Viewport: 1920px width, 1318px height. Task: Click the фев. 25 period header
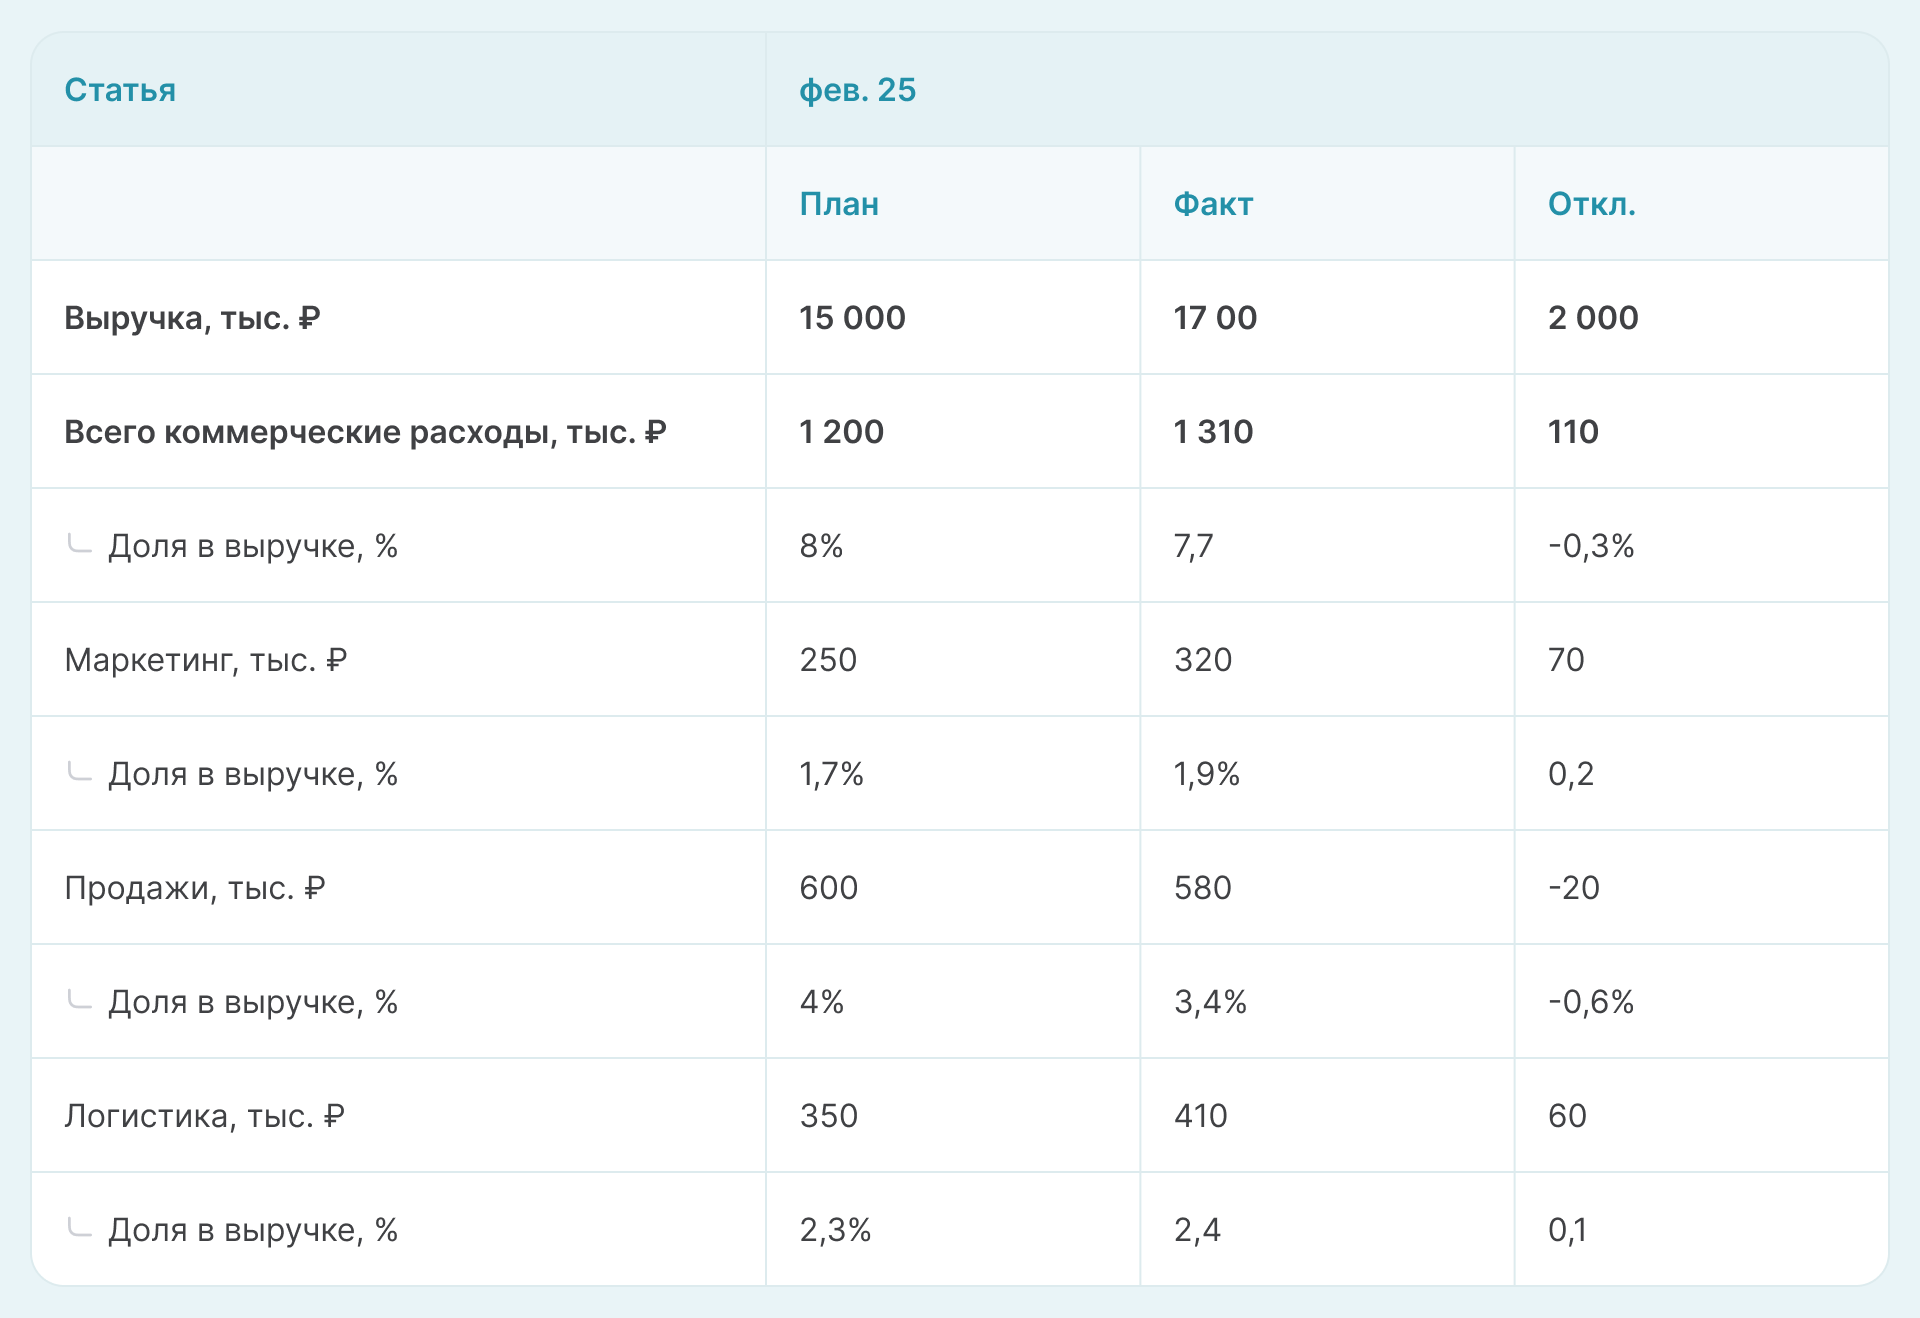coord(857,90)
